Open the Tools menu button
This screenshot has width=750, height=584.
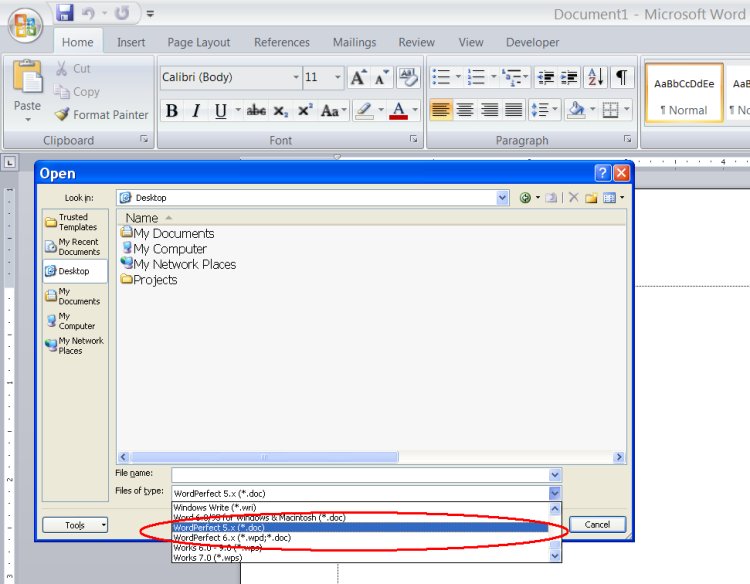pyautogui.click(x=75, y=525)
